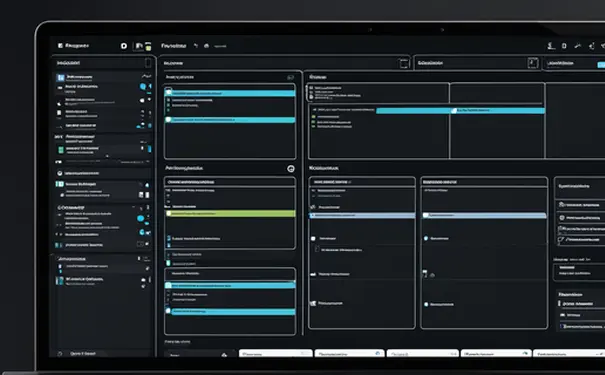Click the round icon beside middle section heading
This screenshot has width=605, height=375.
pos(291,169)
